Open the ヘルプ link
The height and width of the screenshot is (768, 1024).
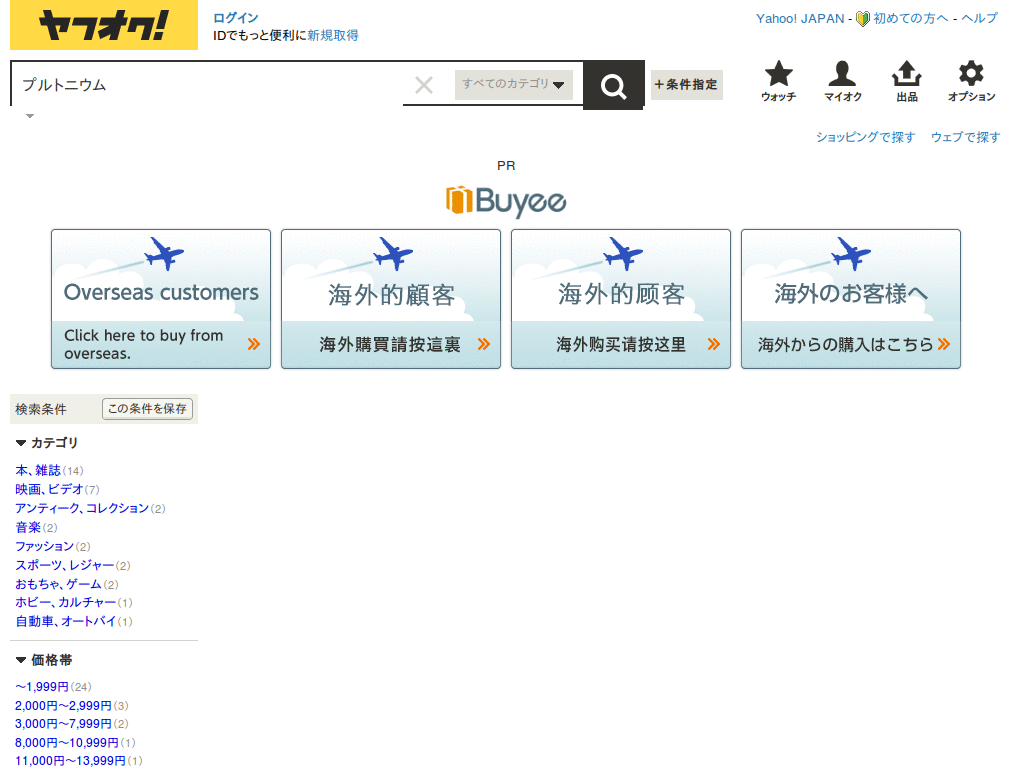979,19
